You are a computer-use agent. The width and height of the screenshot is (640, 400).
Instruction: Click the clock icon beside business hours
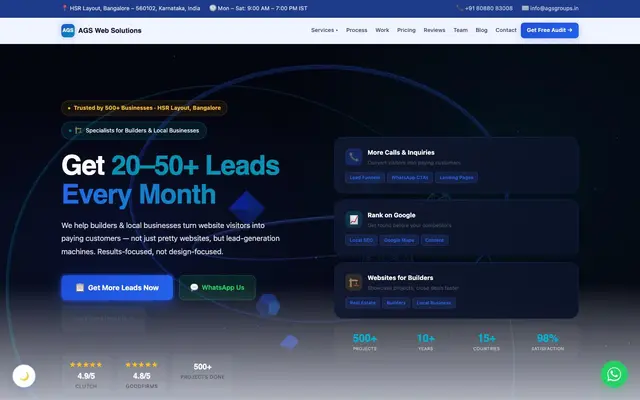tap(212, 8)
